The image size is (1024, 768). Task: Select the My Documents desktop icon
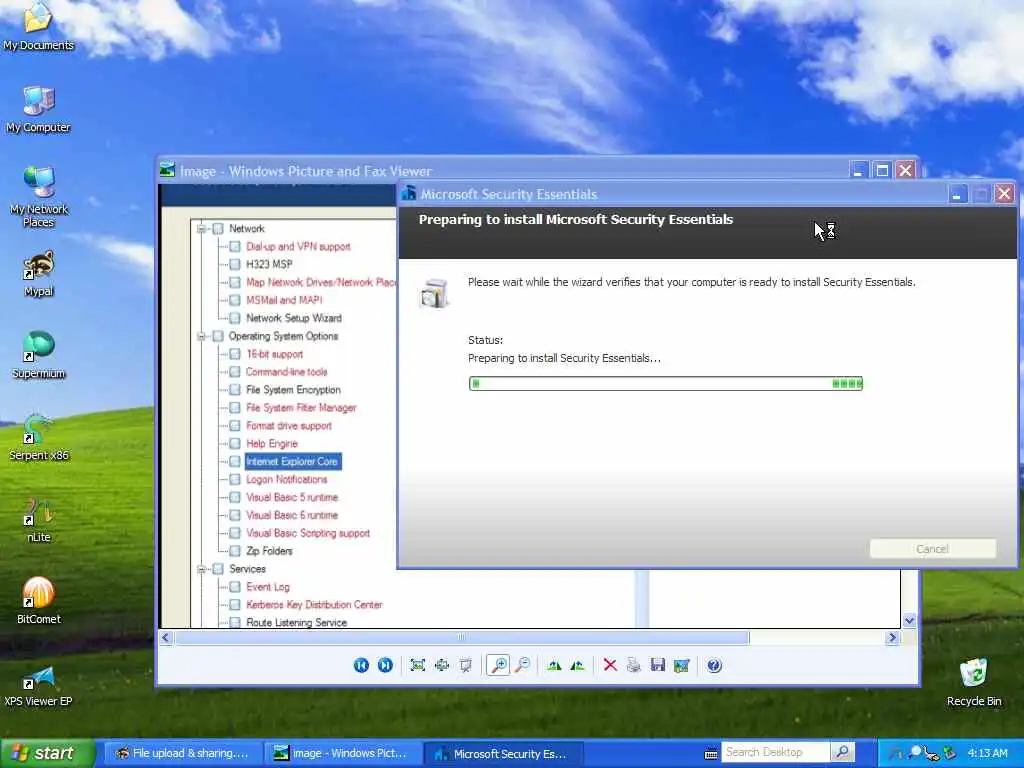[39, 27]
